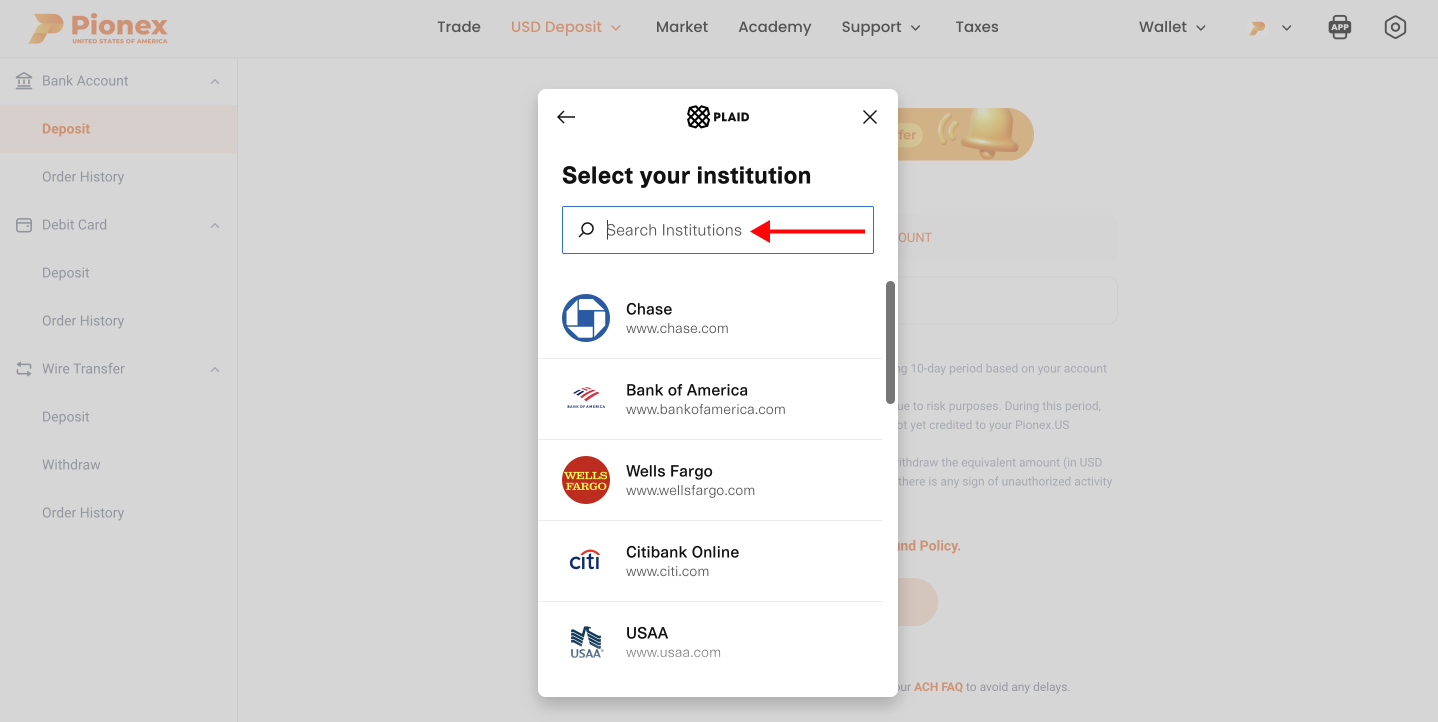Collapse the Wire Transfer sidebar section

215,369
